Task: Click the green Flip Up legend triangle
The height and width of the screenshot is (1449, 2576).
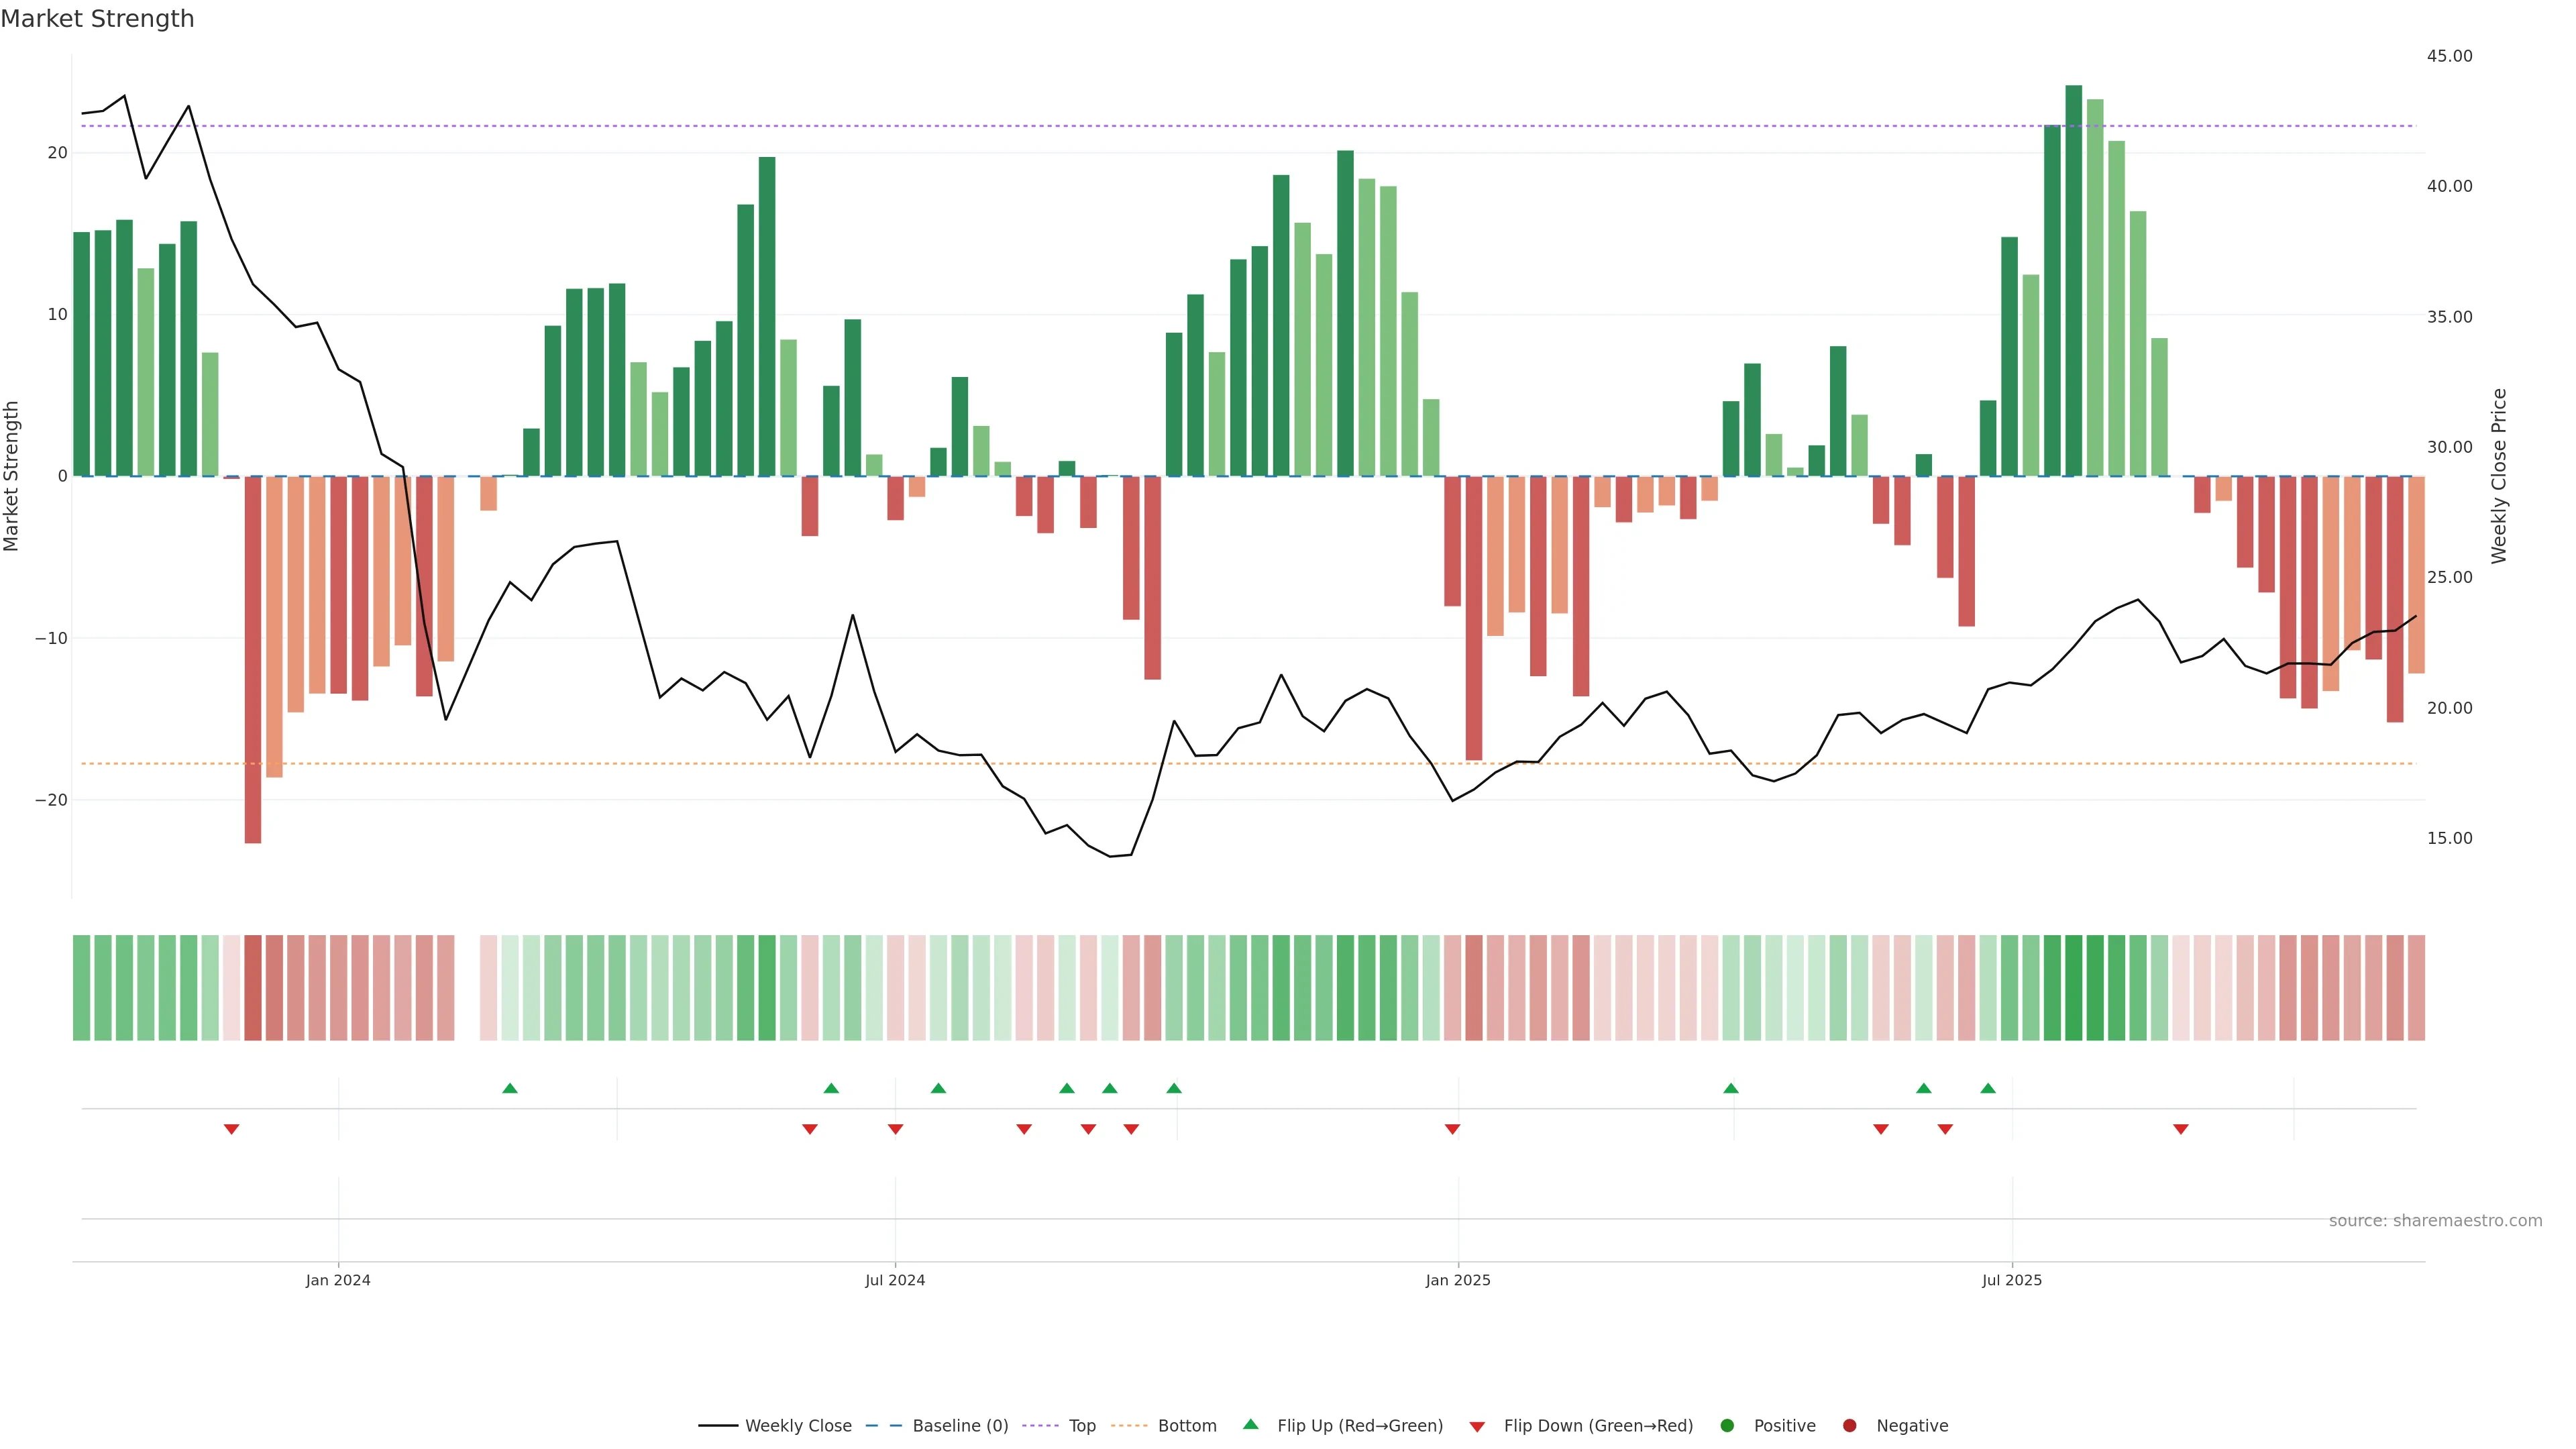Action: click(x=1250, y=1424)
